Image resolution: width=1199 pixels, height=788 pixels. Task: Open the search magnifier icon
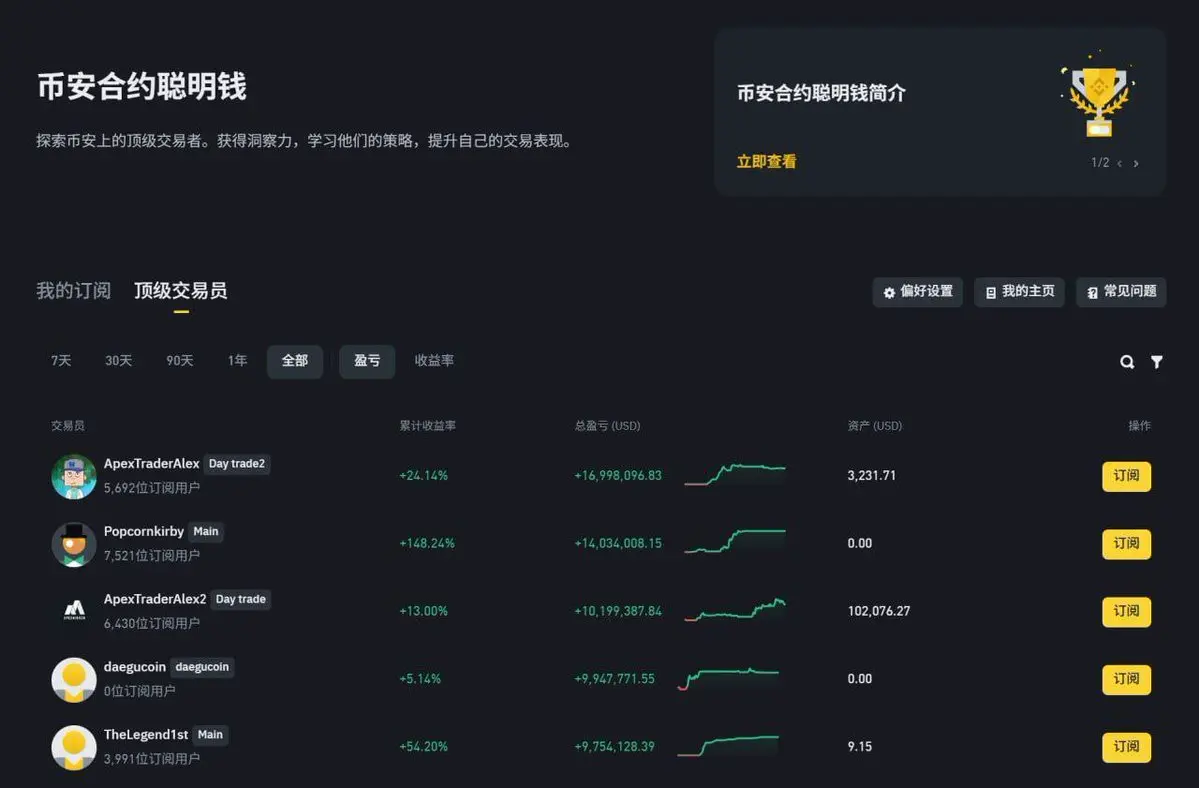[x=1126, y=362]
